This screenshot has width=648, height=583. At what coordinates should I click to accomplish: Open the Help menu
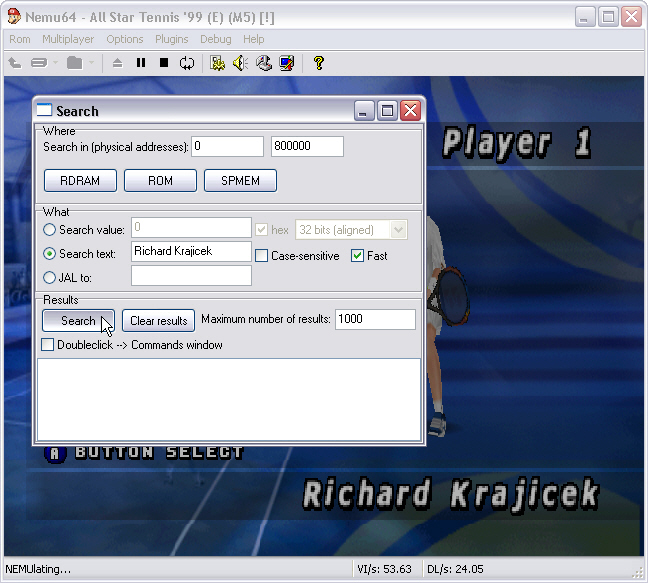point(254,39)
